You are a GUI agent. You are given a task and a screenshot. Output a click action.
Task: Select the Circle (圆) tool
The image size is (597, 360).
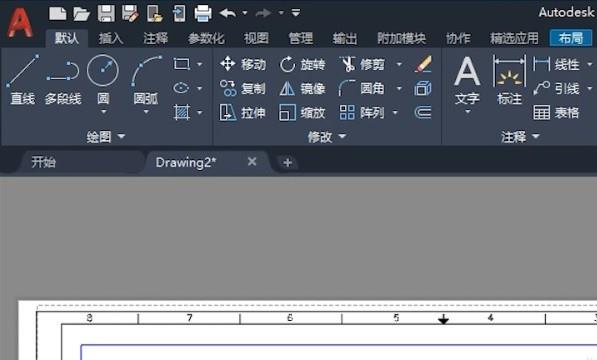[x=103, y=79]
